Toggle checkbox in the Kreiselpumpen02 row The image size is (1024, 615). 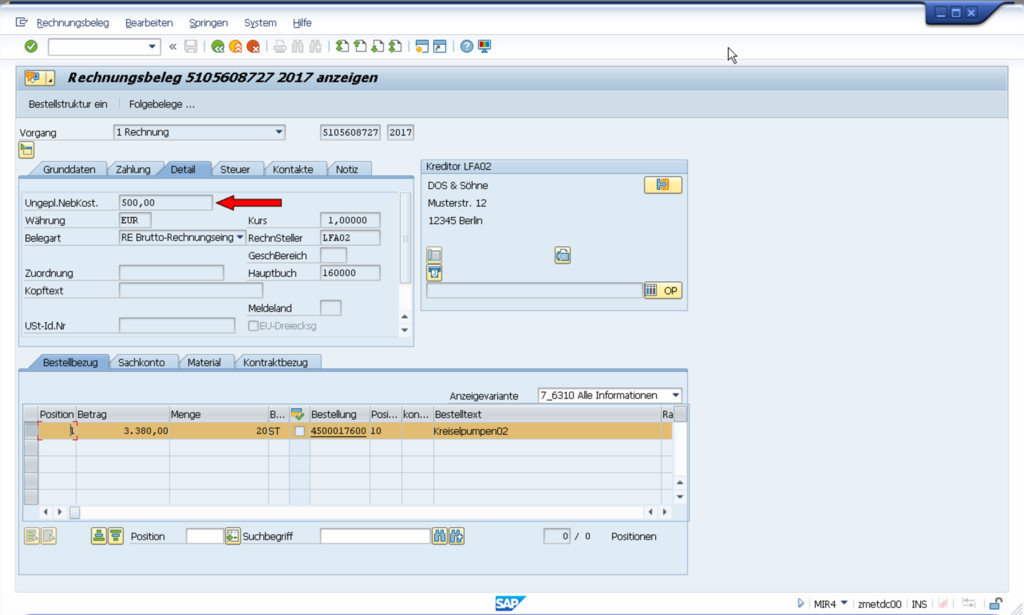click(300, 431)
